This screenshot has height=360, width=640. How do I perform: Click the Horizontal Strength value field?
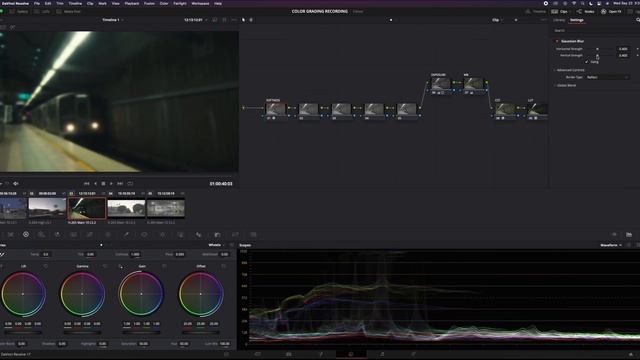[x=623, y=49]
